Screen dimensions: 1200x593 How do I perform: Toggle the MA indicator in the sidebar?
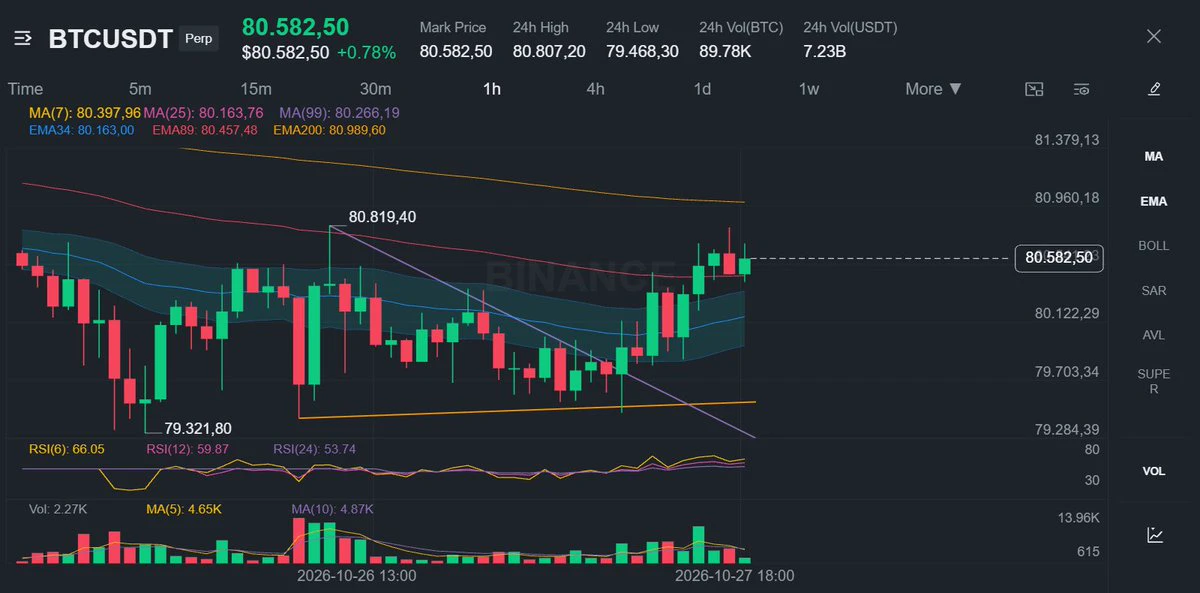tap(1154, 157)
